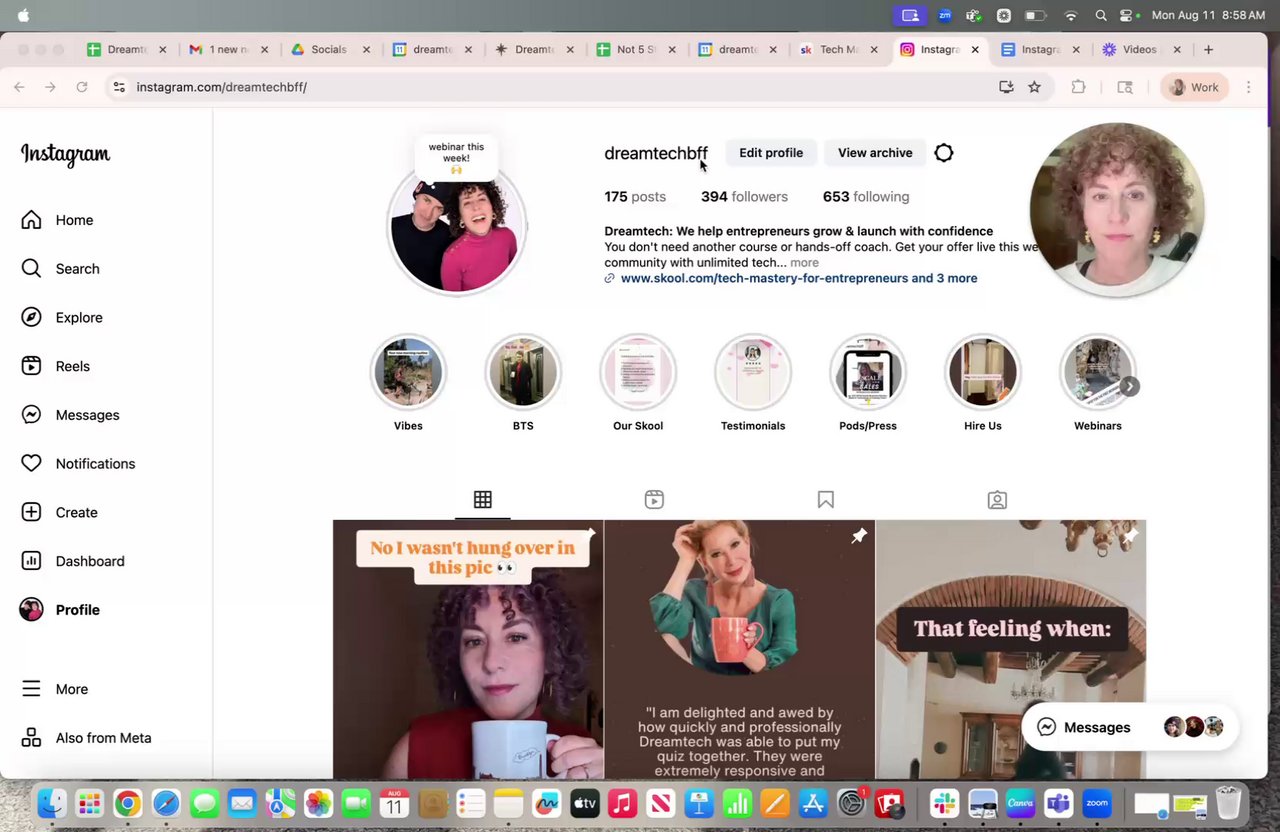Viewport: 1280px width, 832px height.
Task: Show next highlights with arrow chevron
Action: 1129,386
